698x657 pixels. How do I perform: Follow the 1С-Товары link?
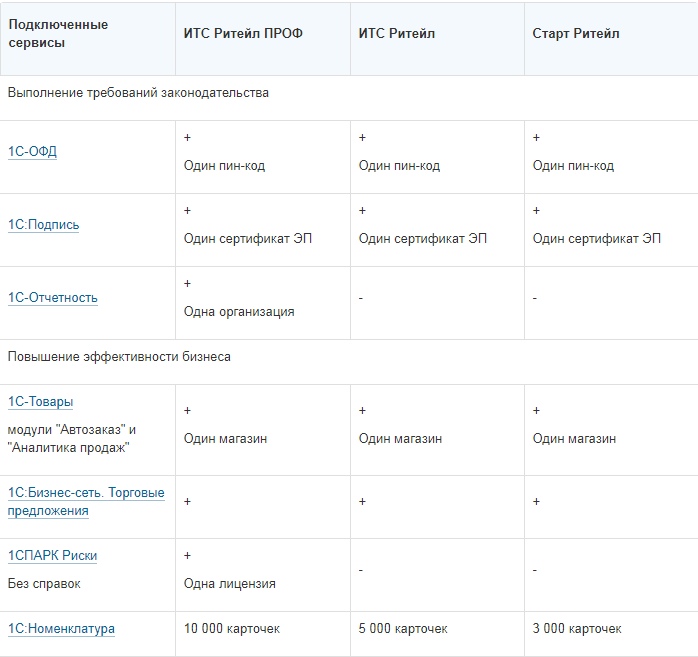(41, 402)
